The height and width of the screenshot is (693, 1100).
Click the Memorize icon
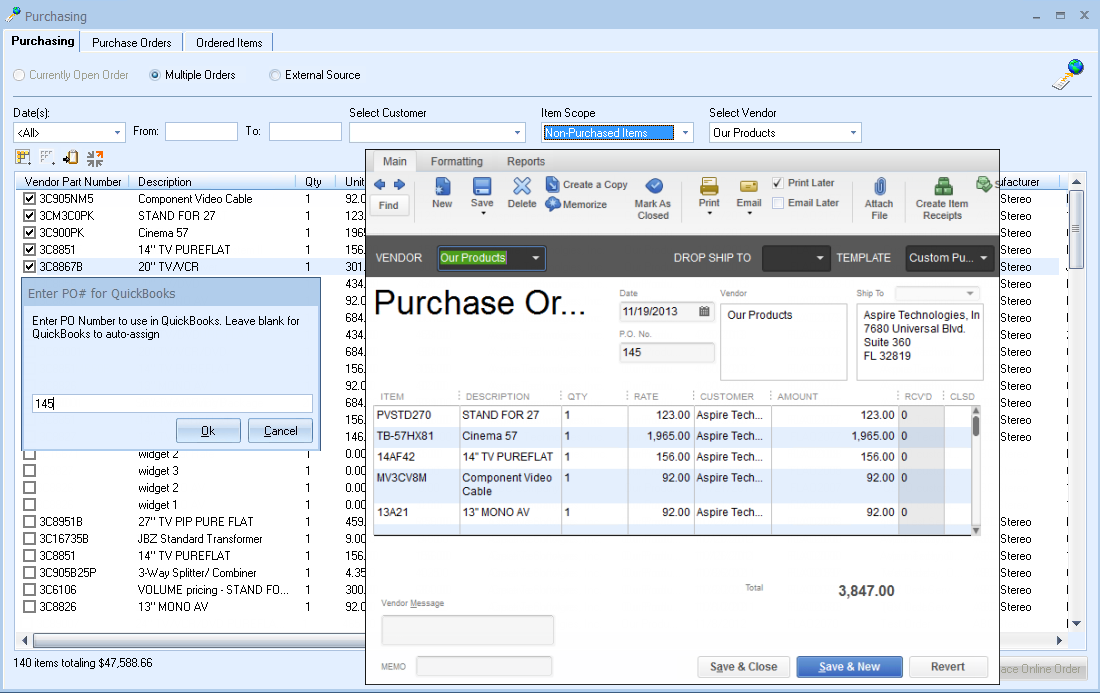pos(554,204)
